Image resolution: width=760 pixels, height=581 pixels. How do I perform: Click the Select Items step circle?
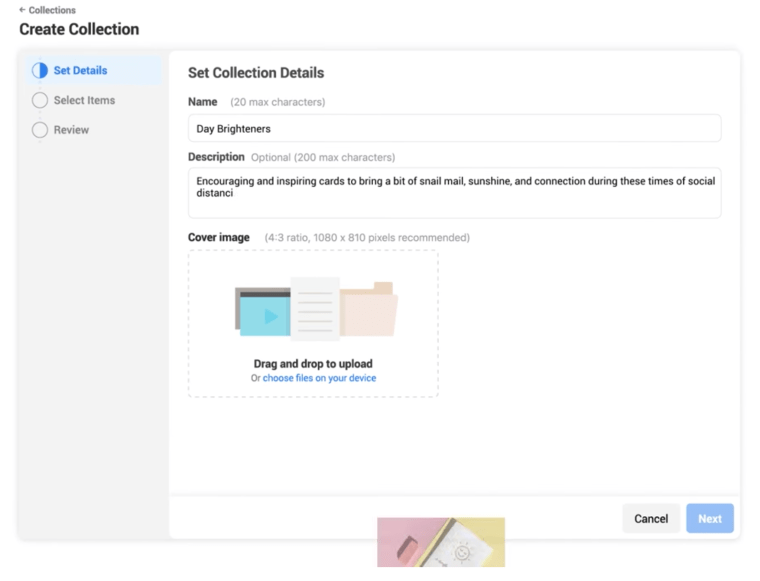(x=40, y=100)
